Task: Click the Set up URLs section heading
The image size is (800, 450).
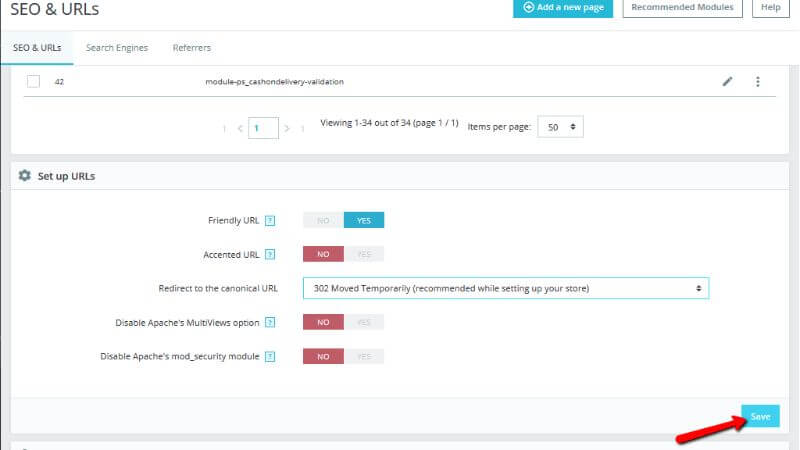Action: [x=66, y=176]
